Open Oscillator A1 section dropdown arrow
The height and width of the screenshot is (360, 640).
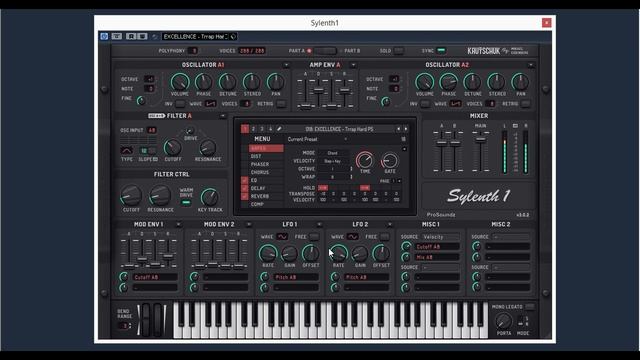click(286, 65)
